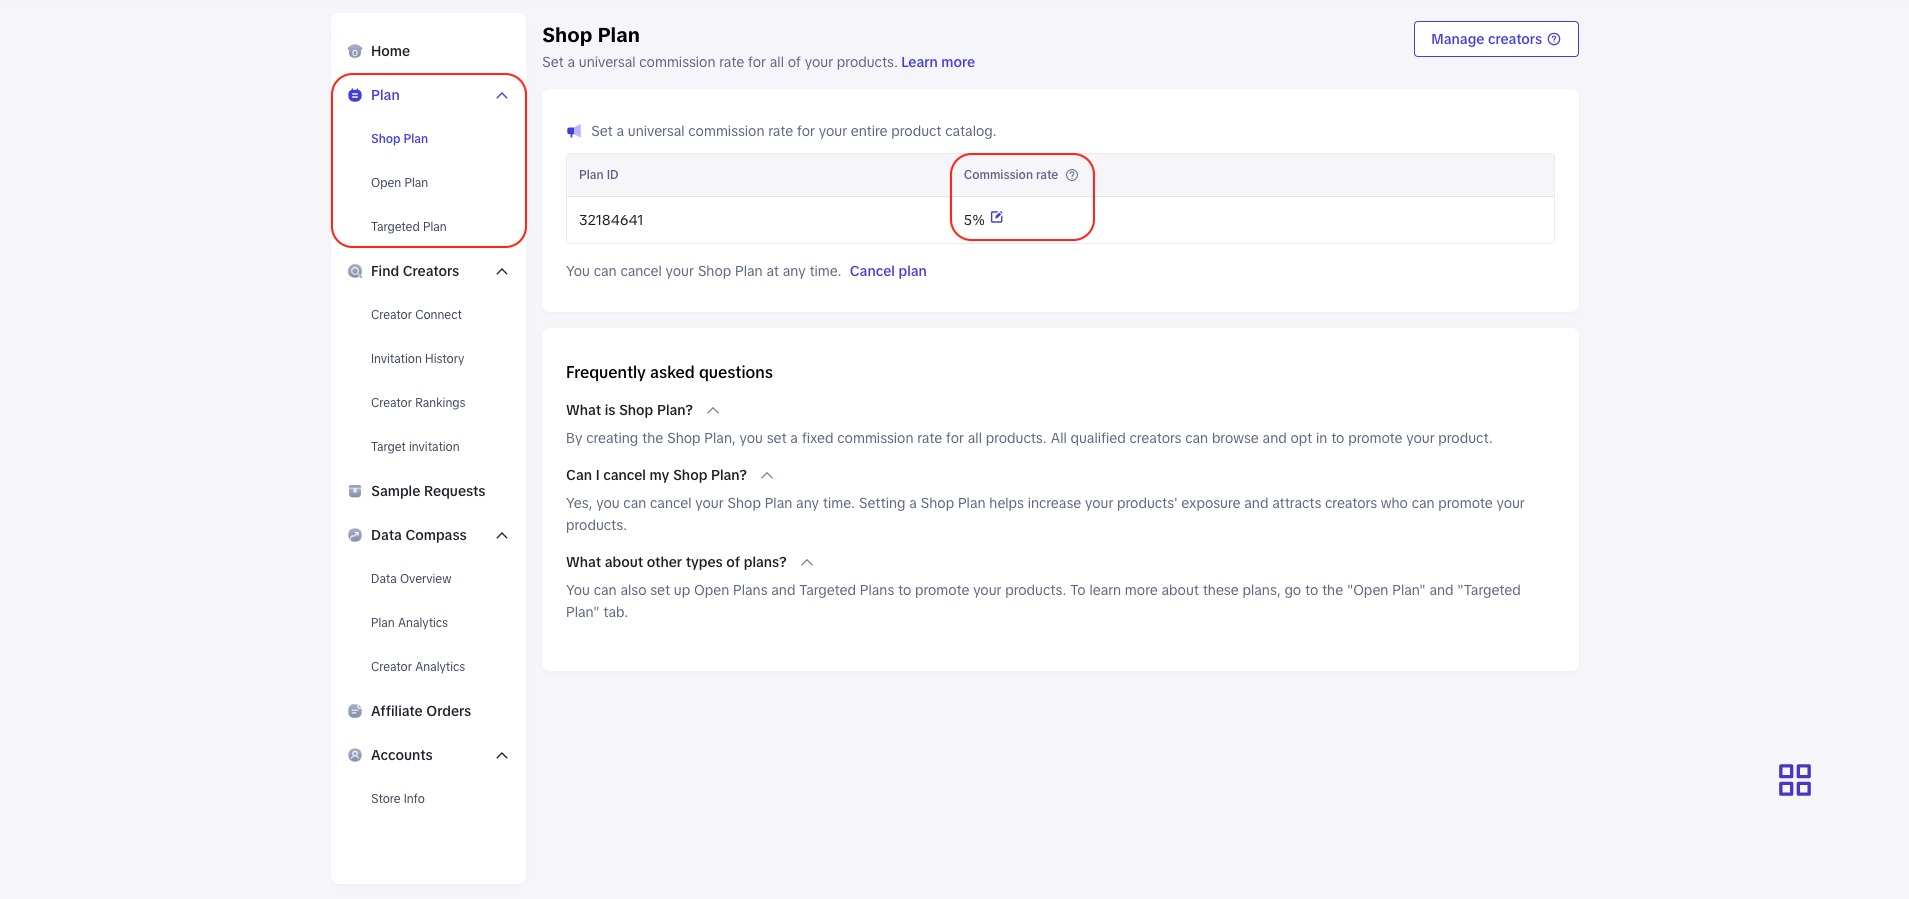Viewport: 1909px width, 899px height.
Task: Collapse the "Can I cancel my Shop Plan?" answer
Action: point(767,476)
